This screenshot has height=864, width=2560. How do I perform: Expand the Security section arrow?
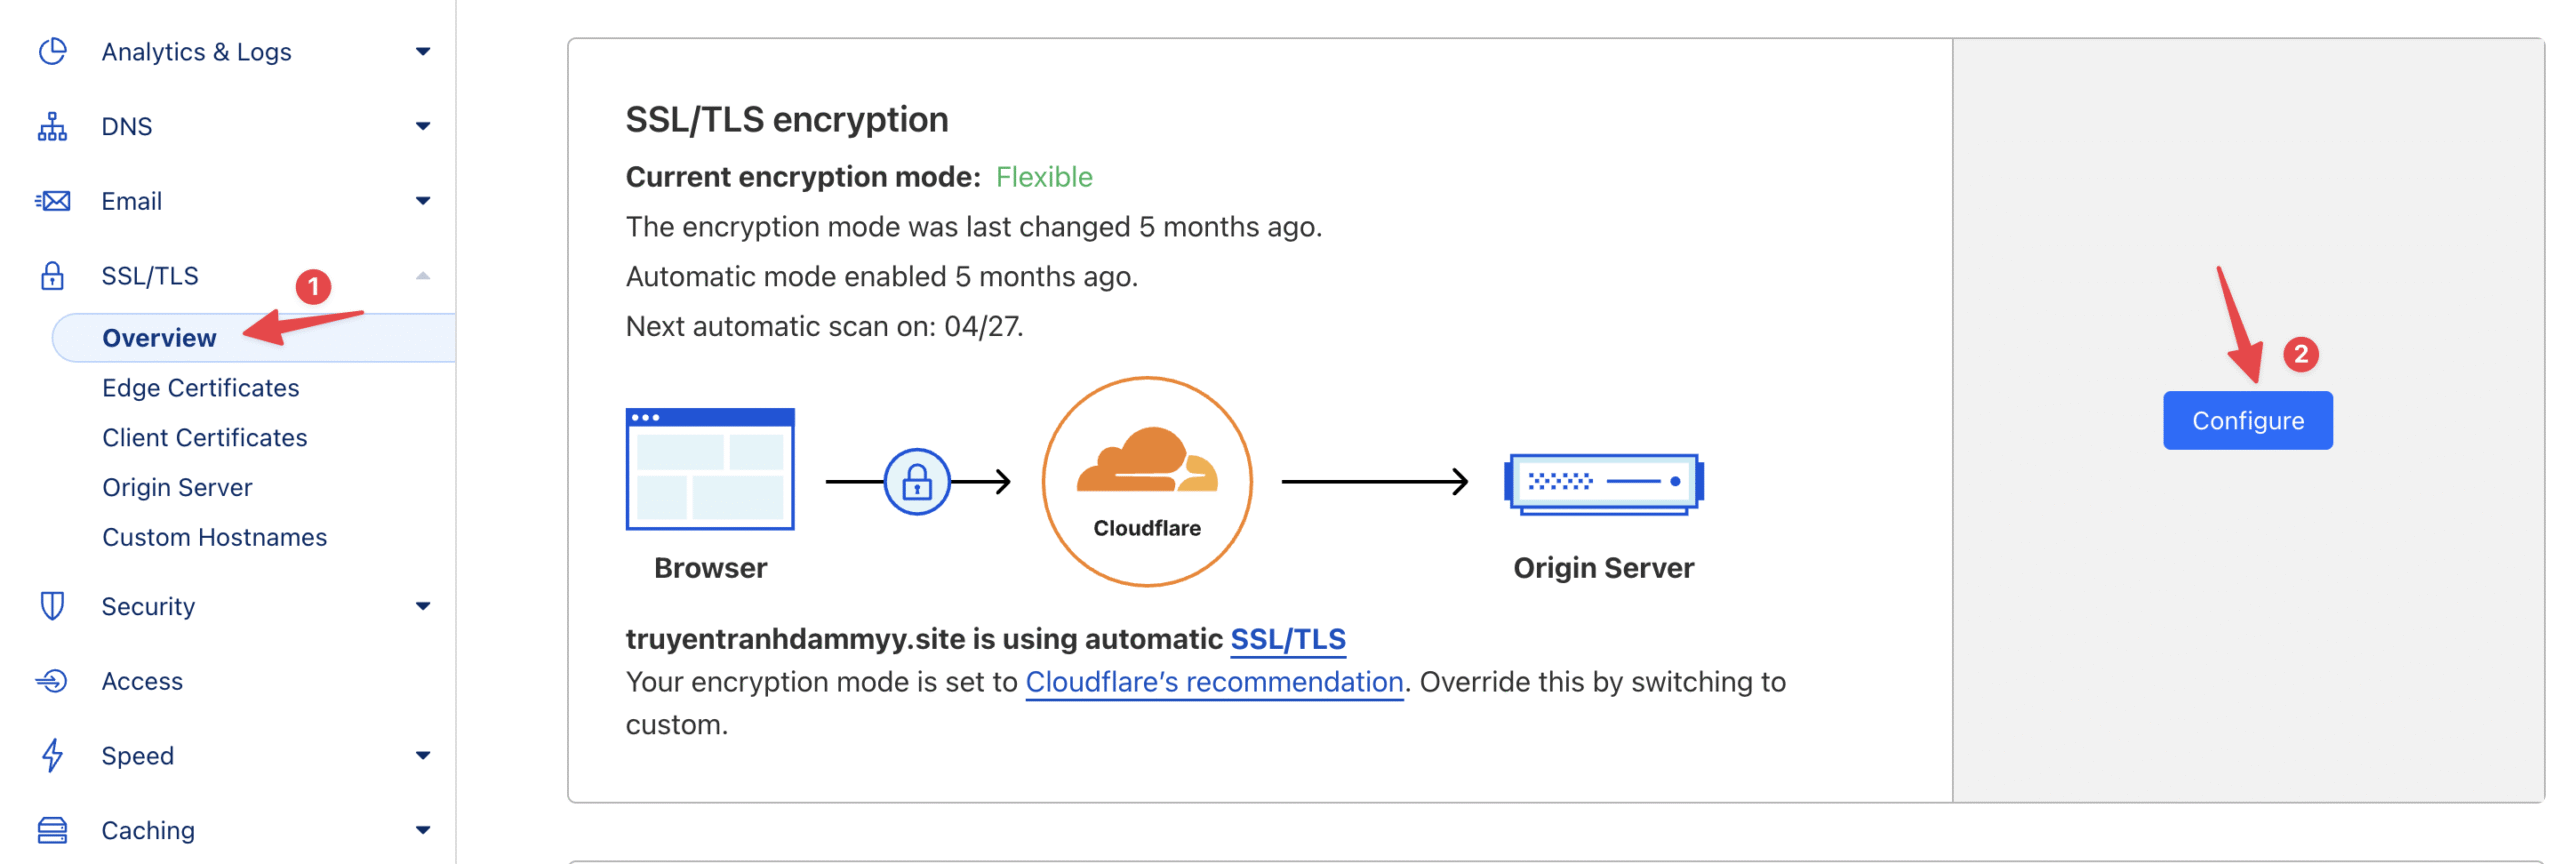pyautogui.click(x=423, y=606)
